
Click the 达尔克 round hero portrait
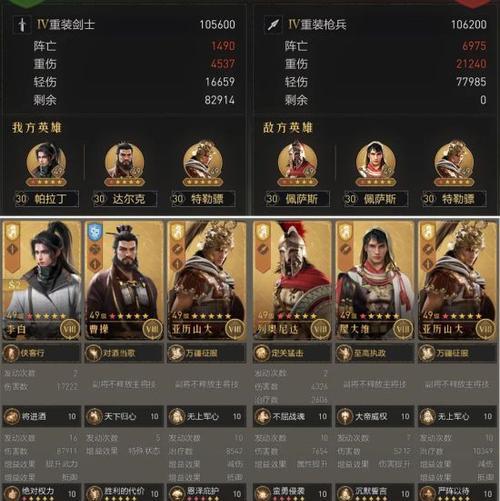point(125,162)
